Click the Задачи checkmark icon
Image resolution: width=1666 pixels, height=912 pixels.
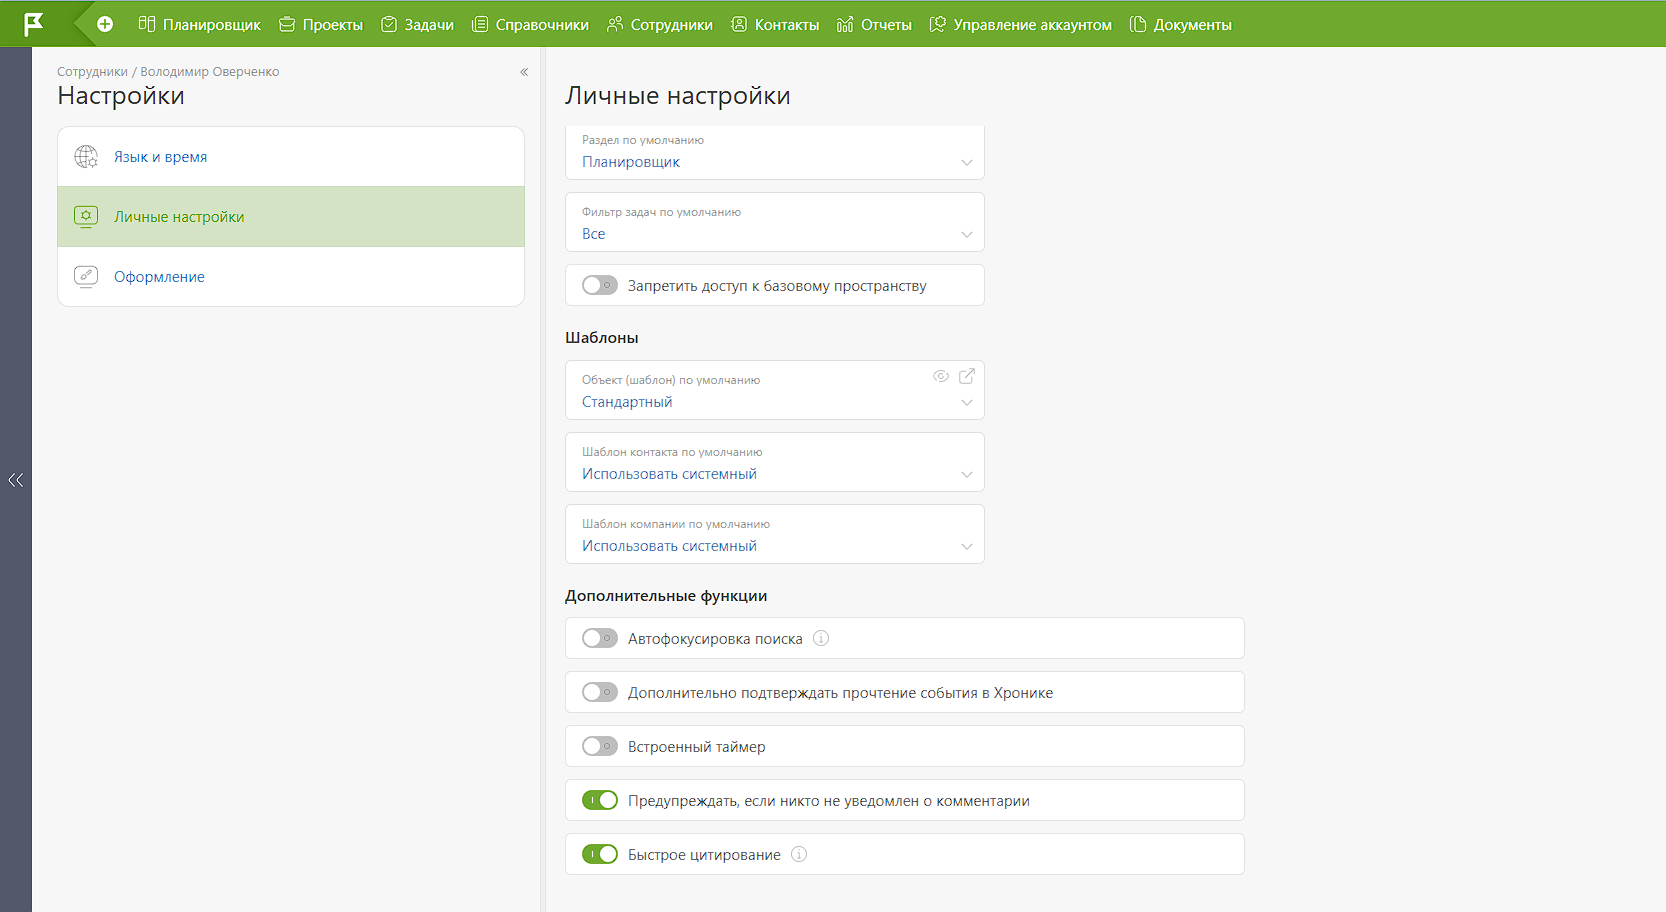point(389,24)
